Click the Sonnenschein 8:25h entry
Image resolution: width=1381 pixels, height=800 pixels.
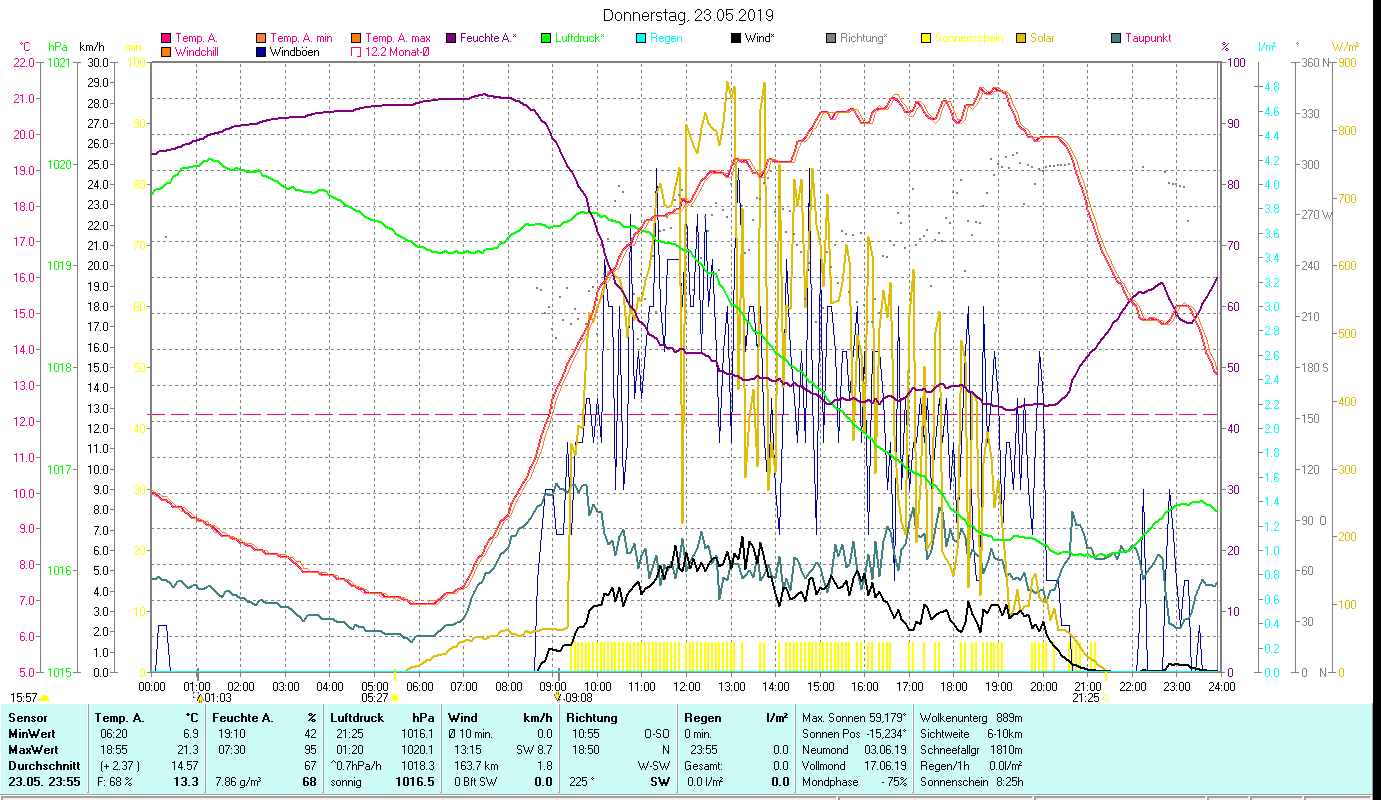pos(972,782)
